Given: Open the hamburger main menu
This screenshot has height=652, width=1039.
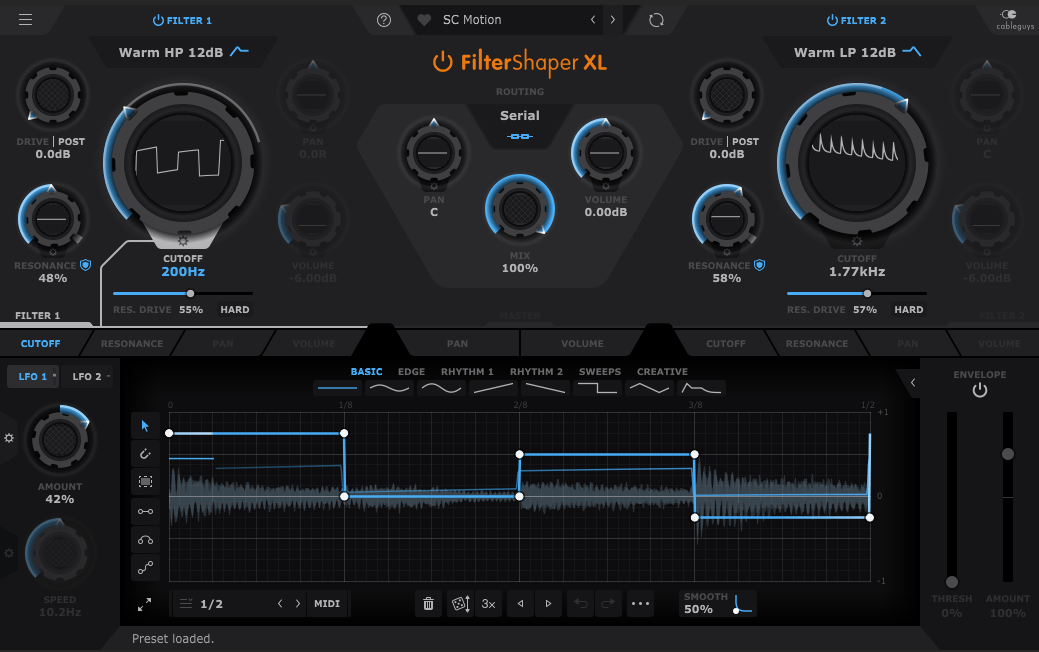Looking at the screenshot, I should tap(25, 20).
